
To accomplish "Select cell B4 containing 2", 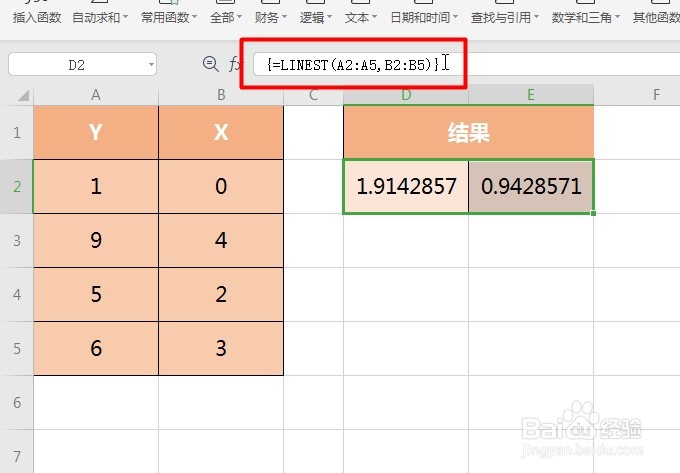I will point(221,294).
